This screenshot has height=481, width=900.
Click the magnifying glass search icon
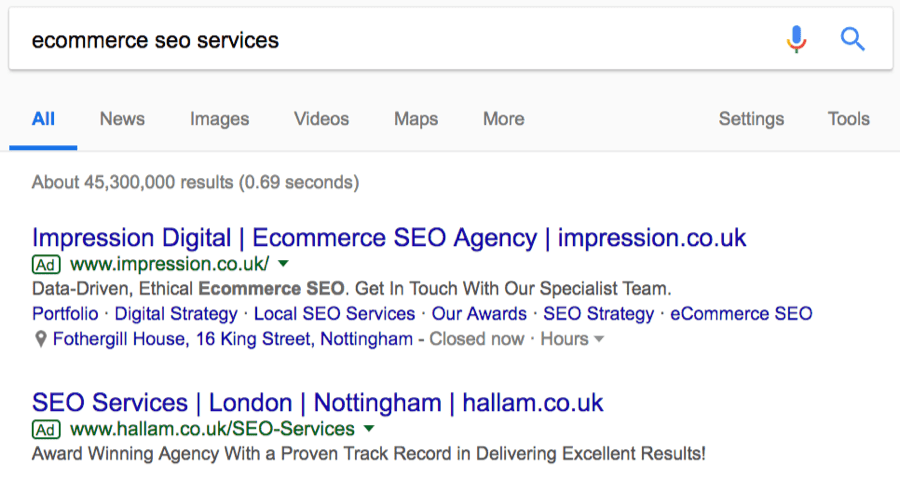coord(852,40)
